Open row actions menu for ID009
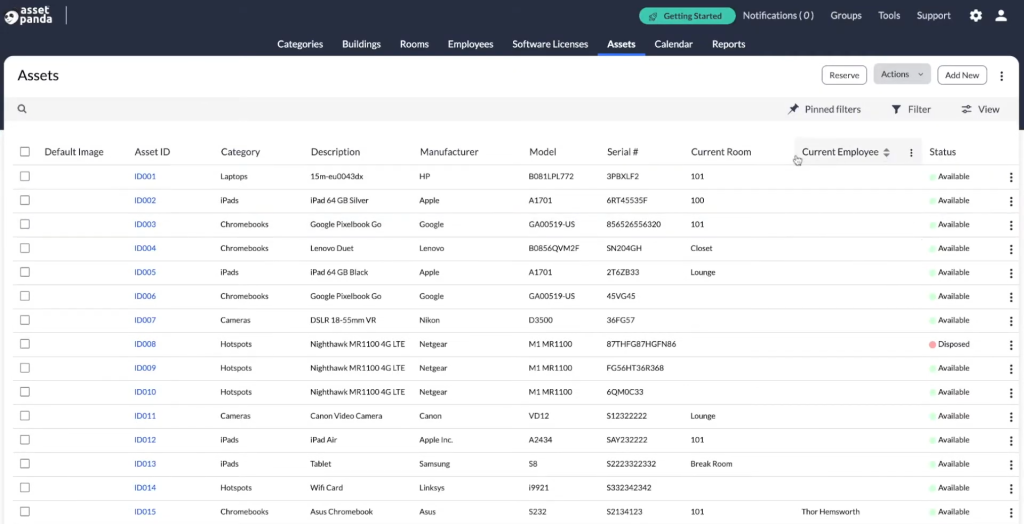This screenshot has width=1024, height=524. point(1011,368)
